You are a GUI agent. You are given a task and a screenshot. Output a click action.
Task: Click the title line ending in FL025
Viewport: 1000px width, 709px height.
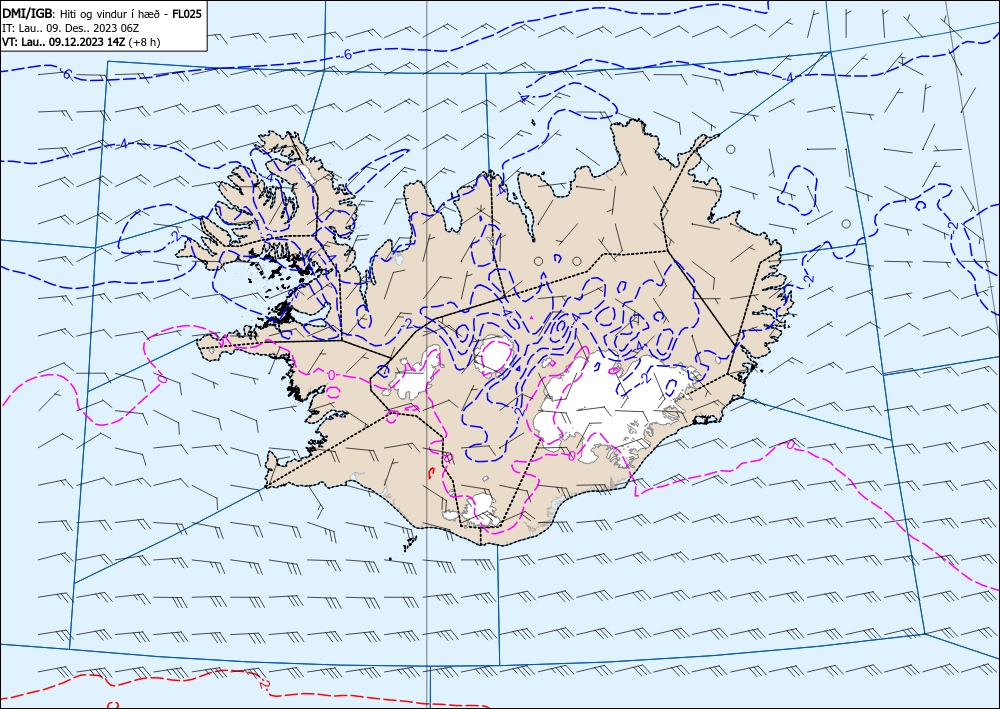pyautogui.click(x=102, y=13)
